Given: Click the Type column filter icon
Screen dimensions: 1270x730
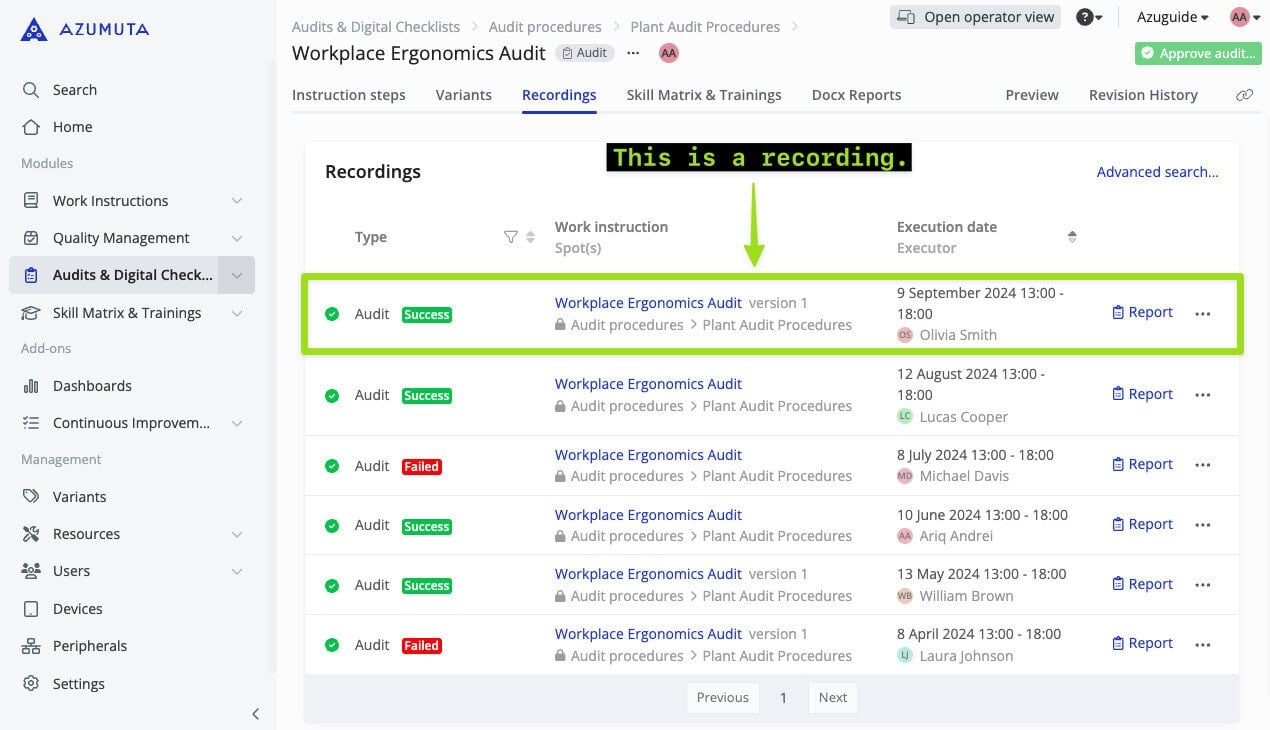Looking at the screenshot, I should pyautogui.click(x=511, y=237).
